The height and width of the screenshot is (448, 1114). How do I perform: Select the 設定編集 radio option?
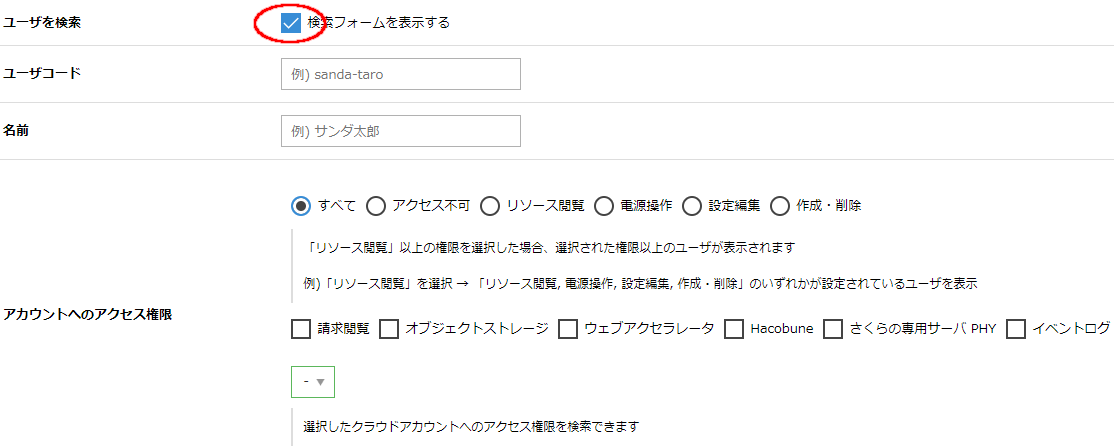(692, 206)
